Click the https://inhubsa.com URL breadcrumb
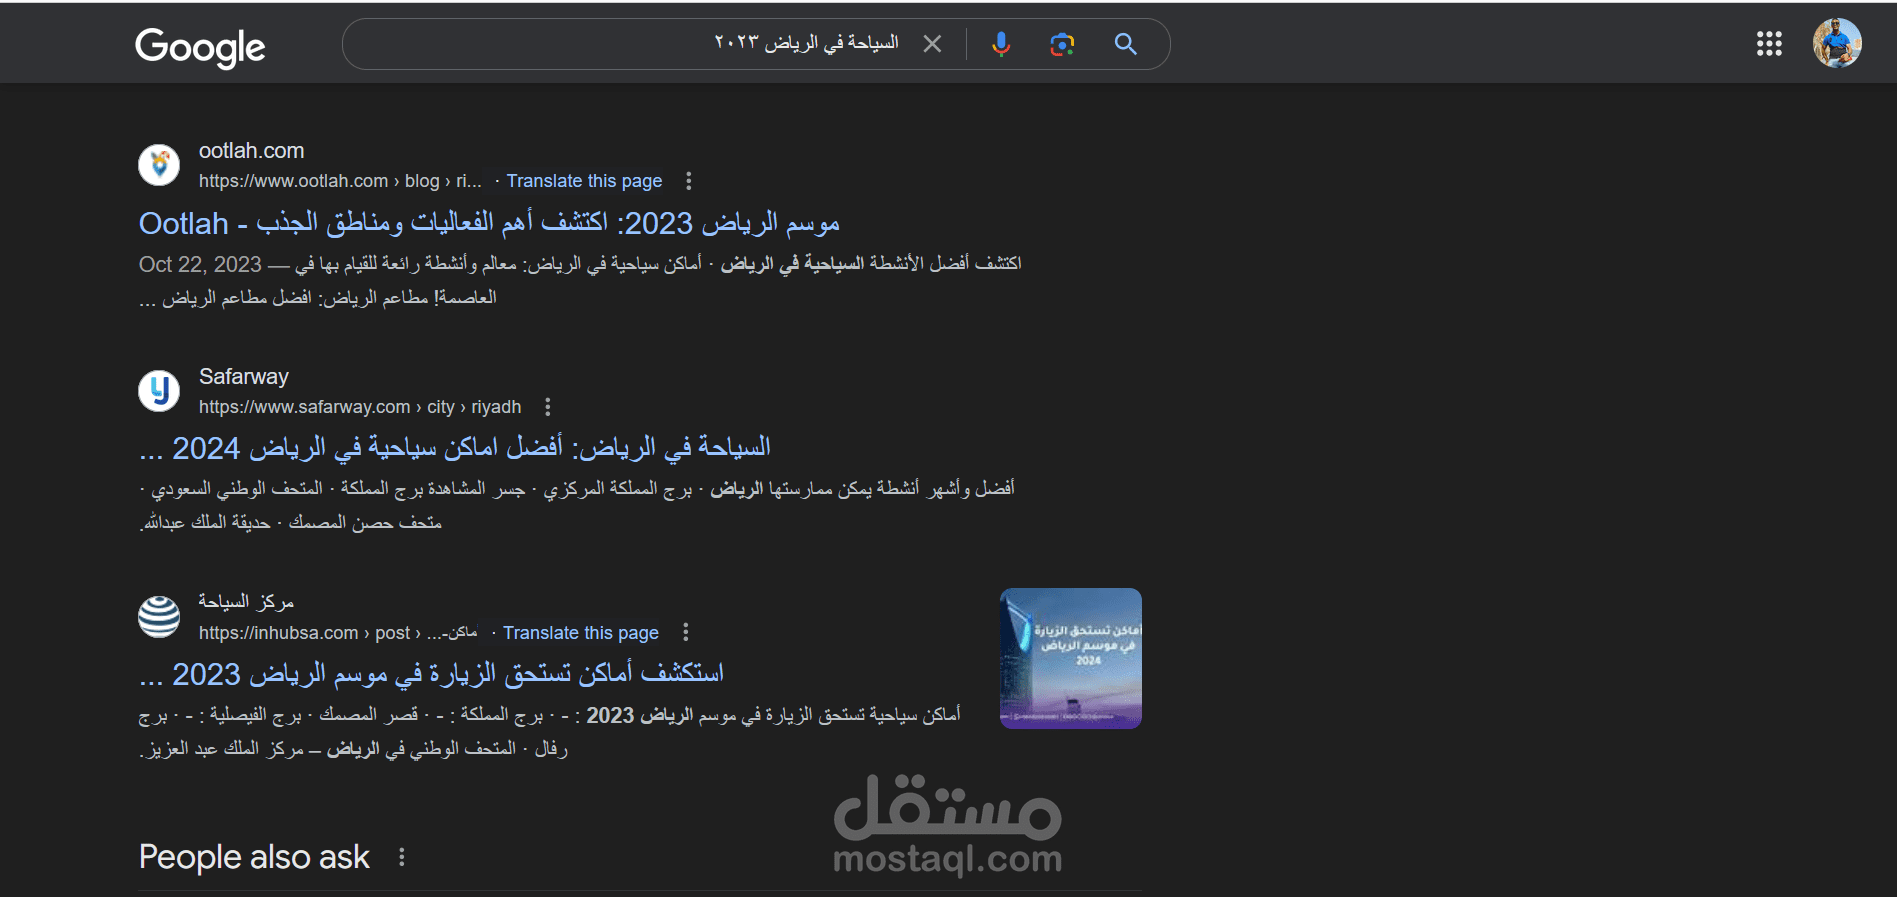Screen dimensions: 1897x897 coord(338,633)
